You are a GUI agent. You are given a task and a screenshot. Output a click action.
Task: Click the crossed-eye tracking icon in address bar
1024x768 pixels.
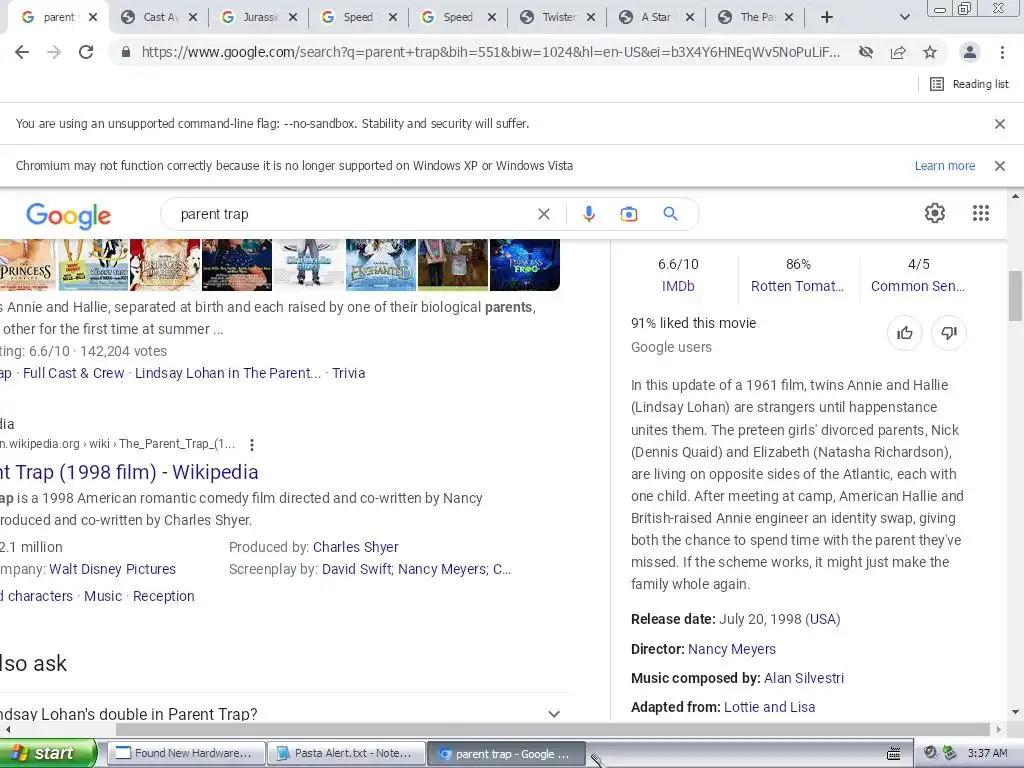866,52
